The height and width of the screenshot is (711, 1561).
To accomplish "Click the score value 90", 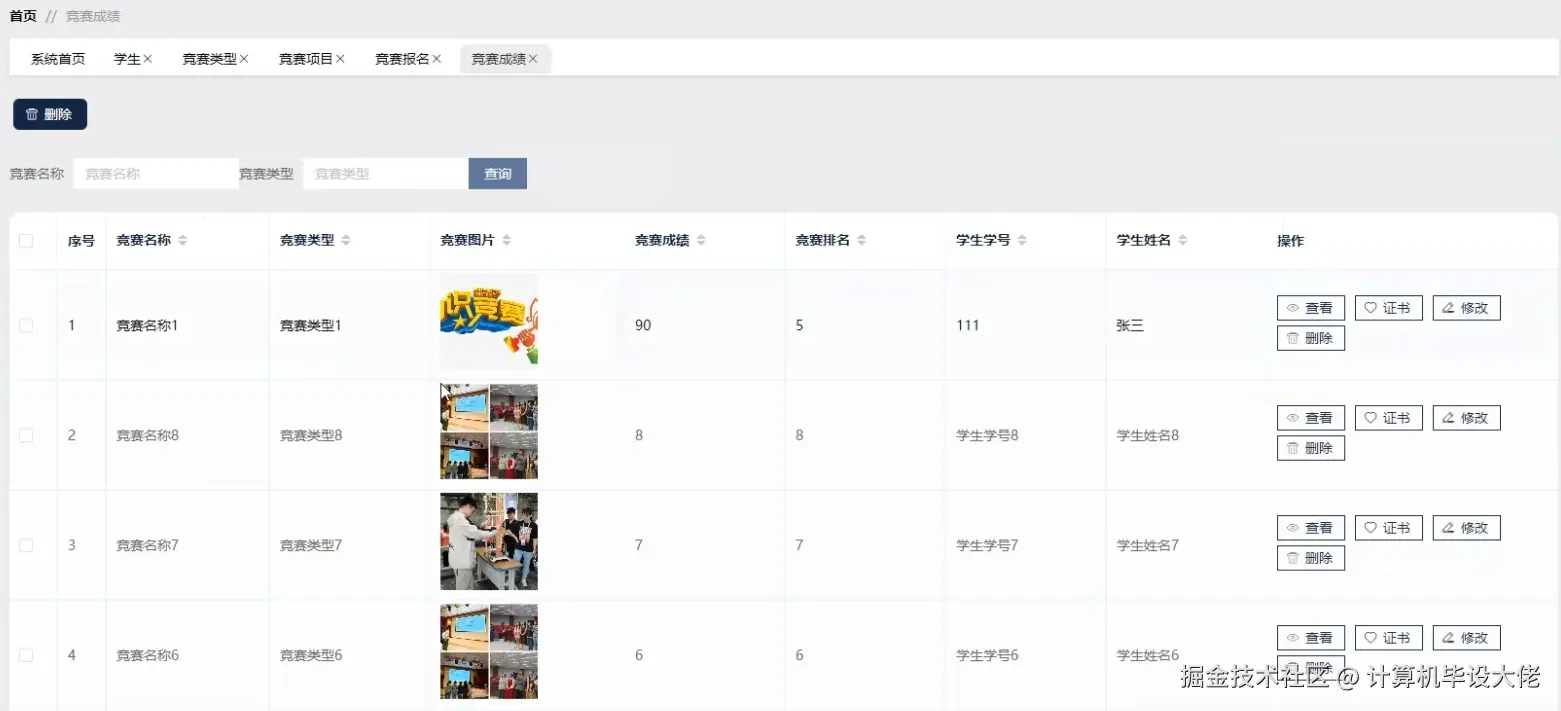I will pos(643,325).
